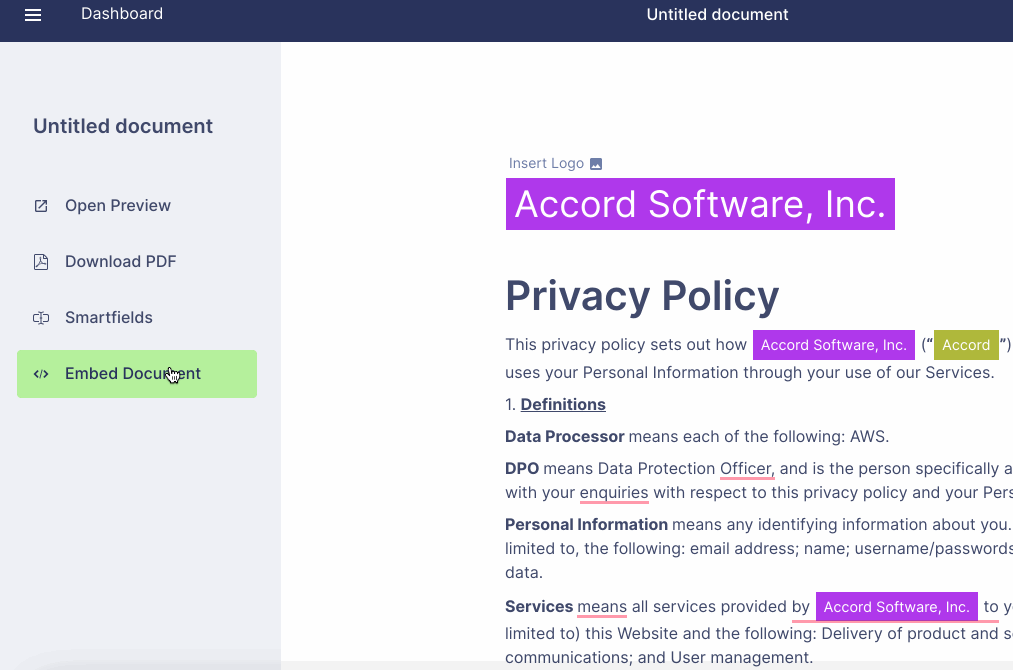
Task: Click the Open Preview external-link icon
Action: pyautogui.click(x=41, y=205)
